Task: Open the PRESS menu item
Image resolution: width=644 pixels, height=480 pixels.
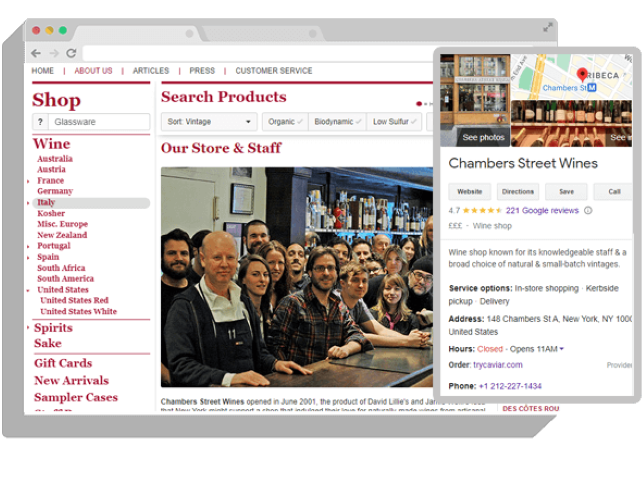Action: 202,71
